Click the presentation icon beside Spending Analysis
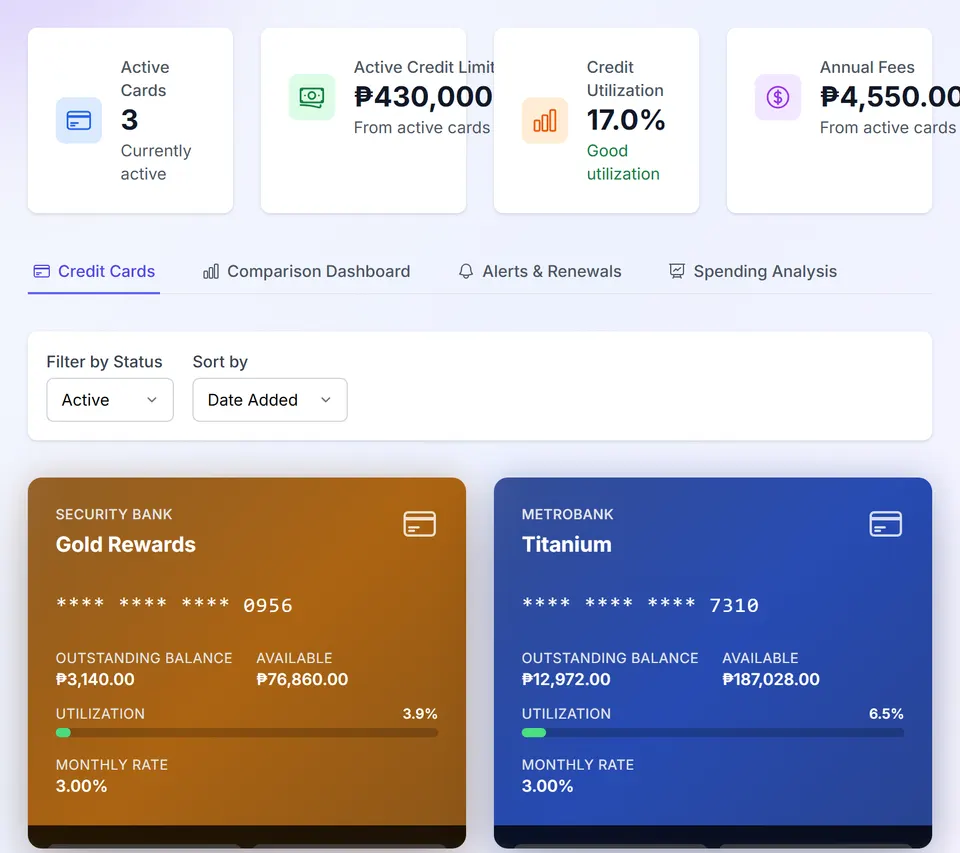Viewport: 960px width, 853px height. (677, 271)
